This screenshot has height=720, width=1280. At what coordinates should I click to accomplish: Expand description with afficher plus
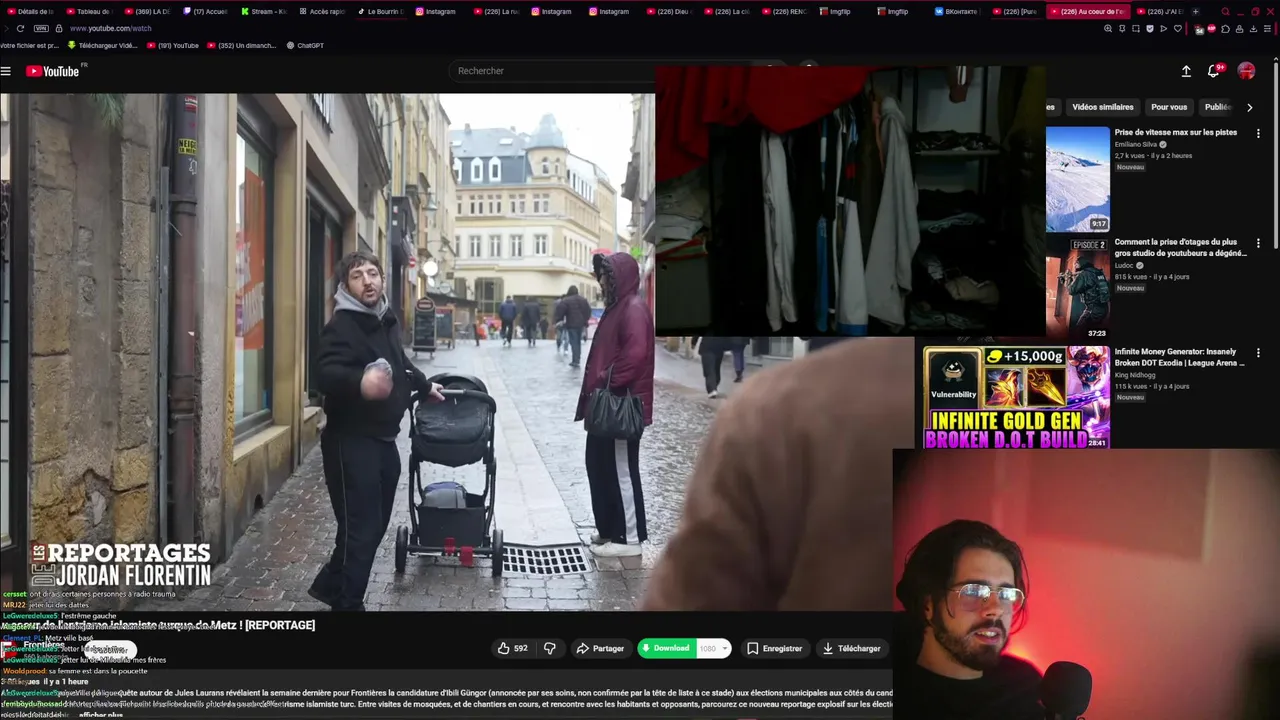click(101, 715)
